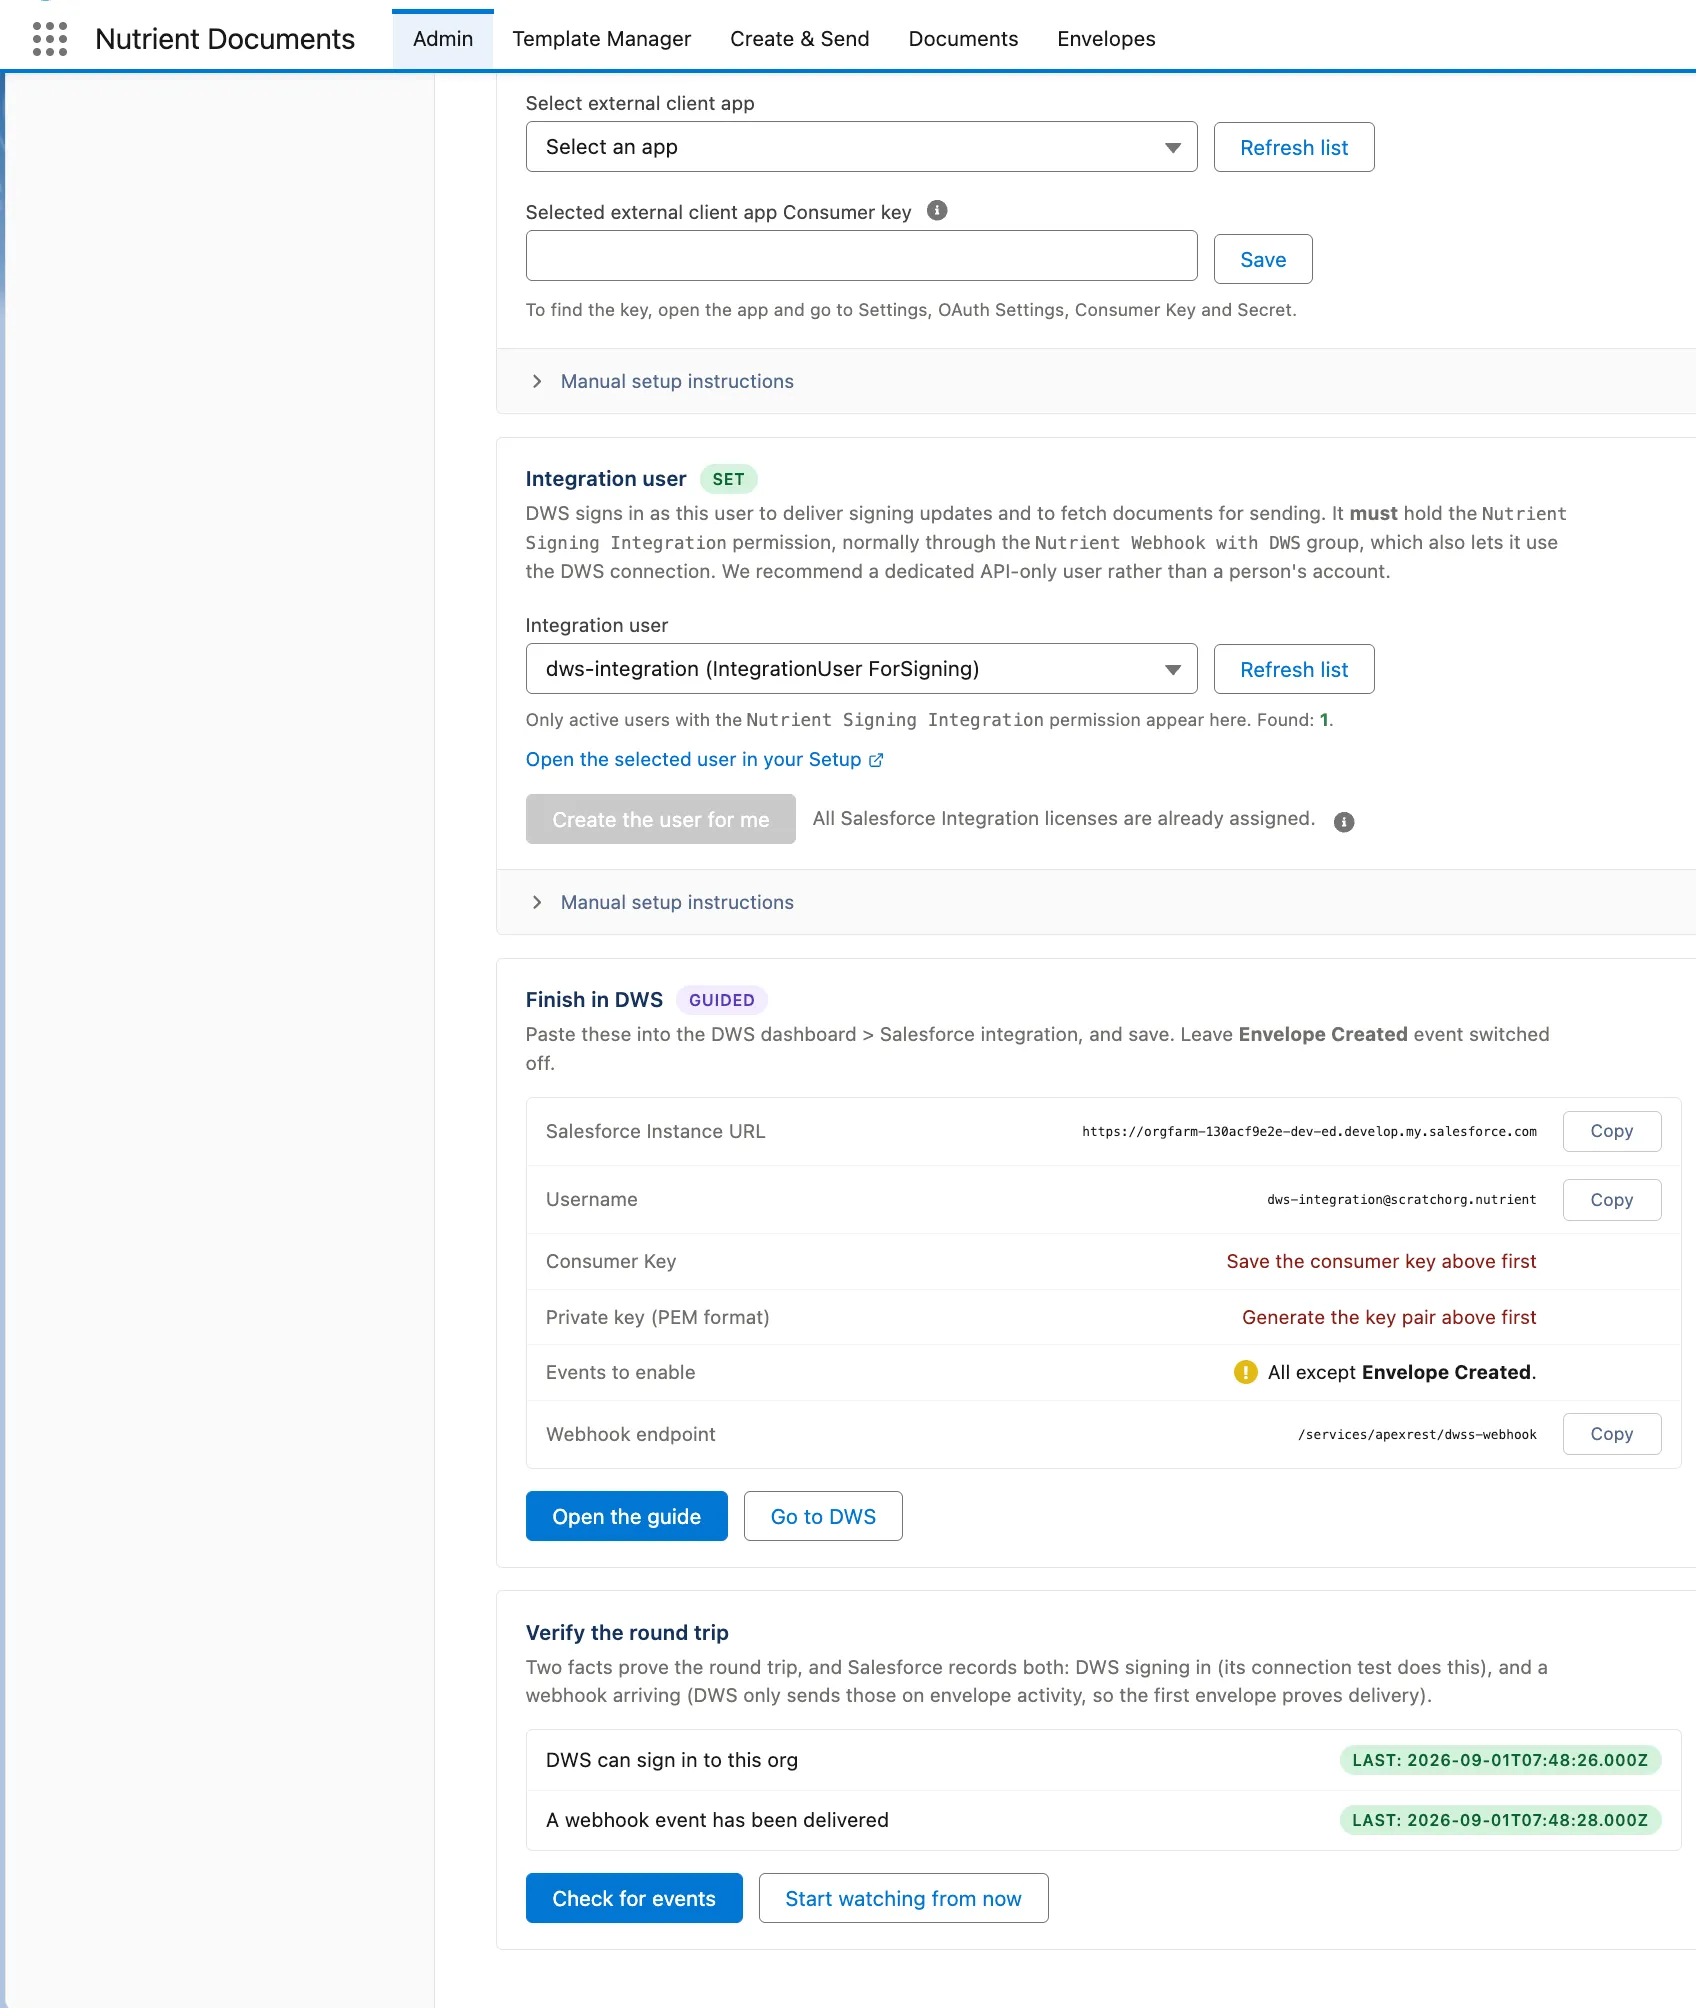Click info icon next to licenses message

point(1344,822)
